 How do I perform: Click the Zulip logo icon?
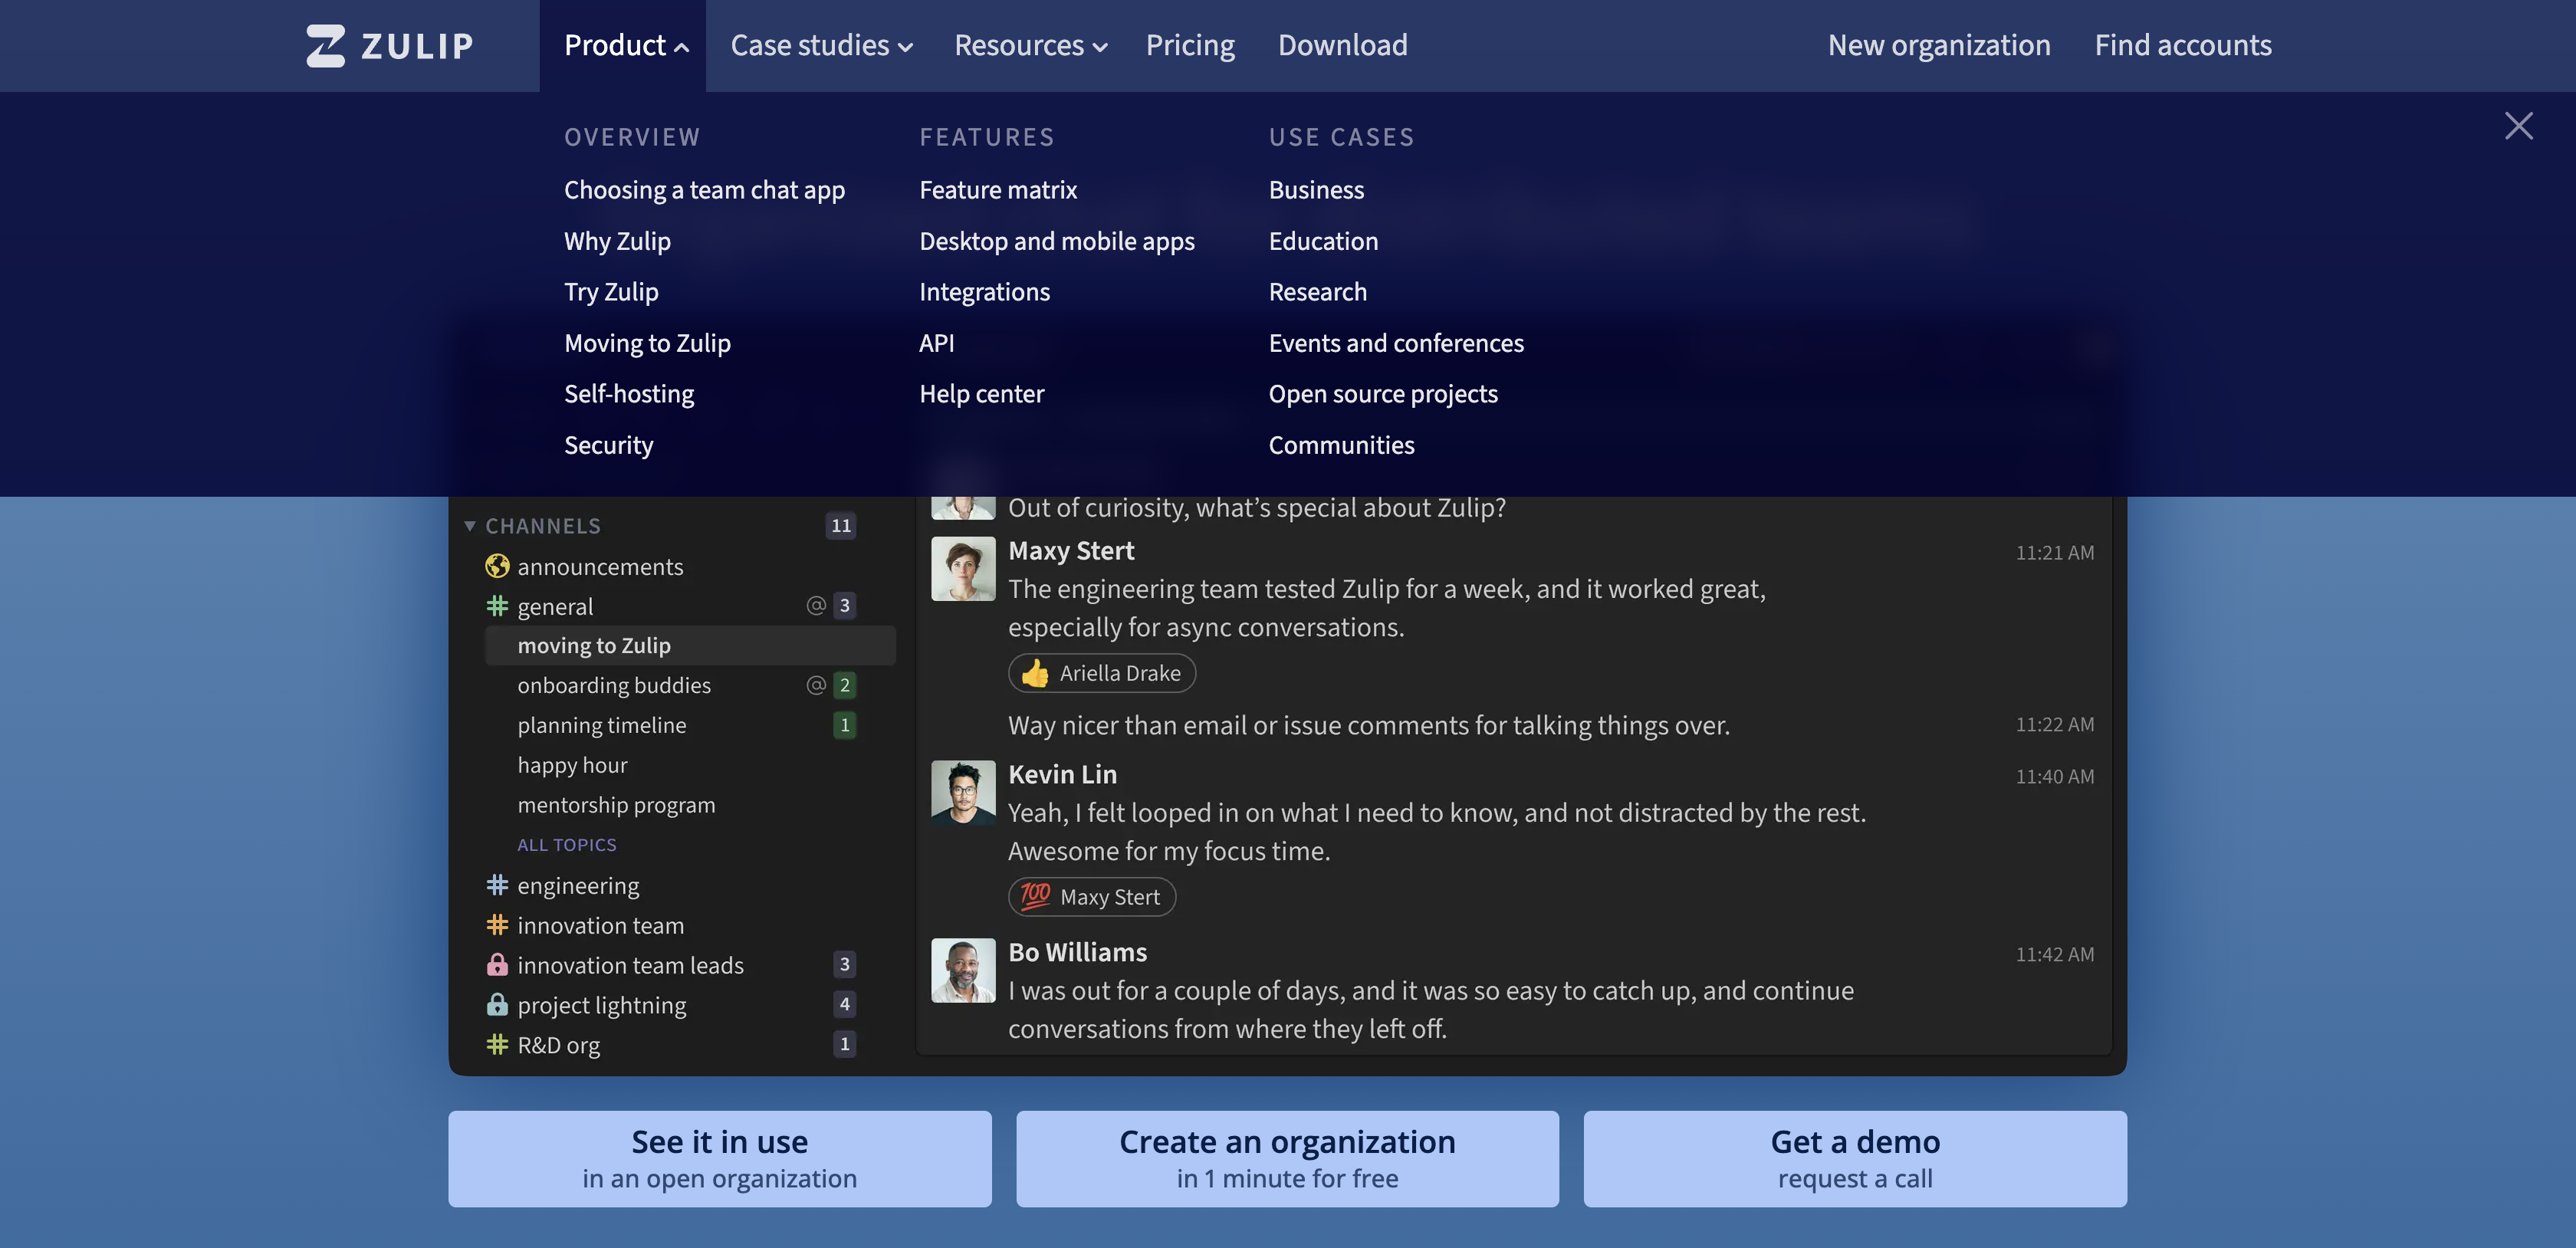[x=326, y=46]
